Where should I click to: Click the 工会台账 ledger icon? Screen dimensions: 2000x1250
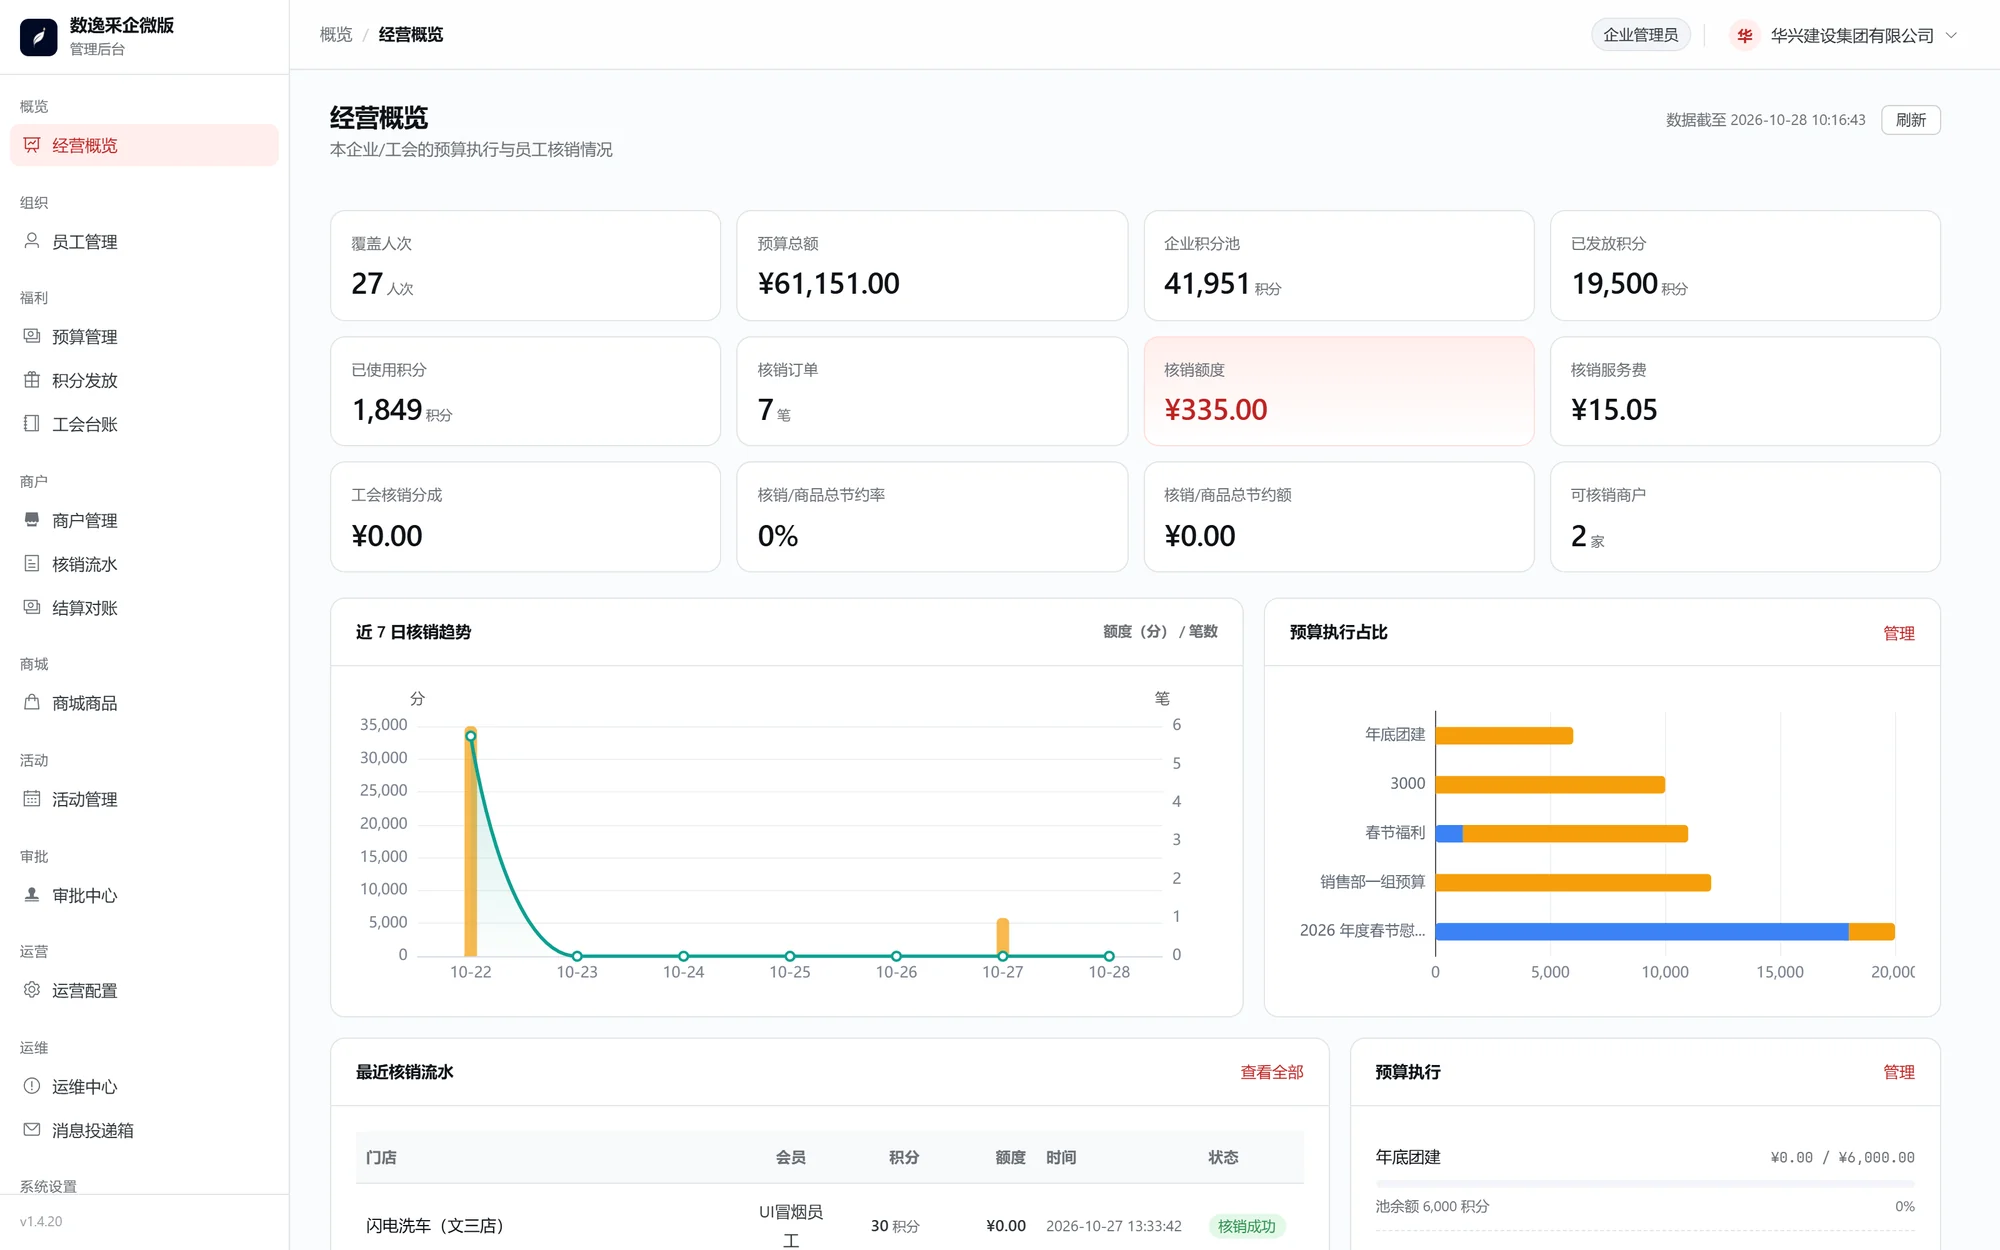click(x=32, y=424)
